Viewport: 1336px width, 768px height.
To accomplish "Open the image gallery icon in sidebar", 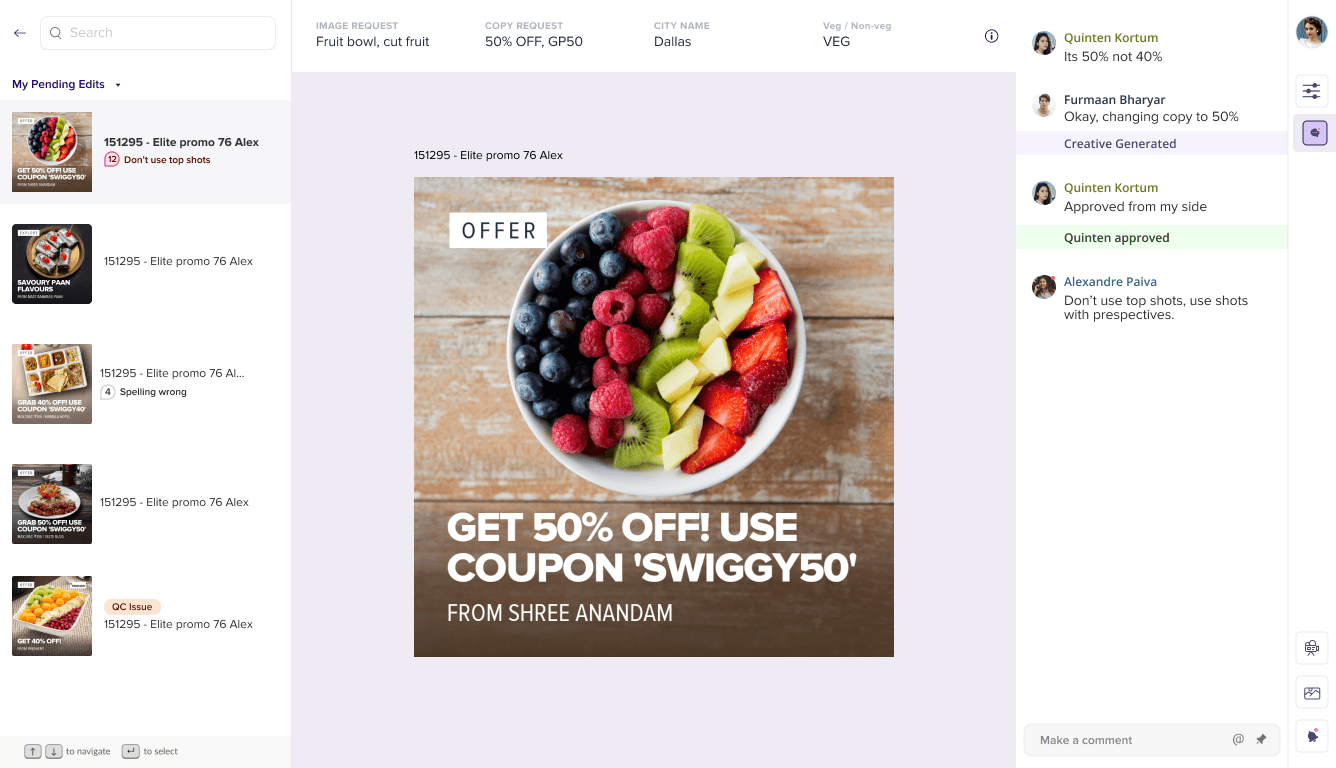I will pyautogui.click(x=1311, y=692).
